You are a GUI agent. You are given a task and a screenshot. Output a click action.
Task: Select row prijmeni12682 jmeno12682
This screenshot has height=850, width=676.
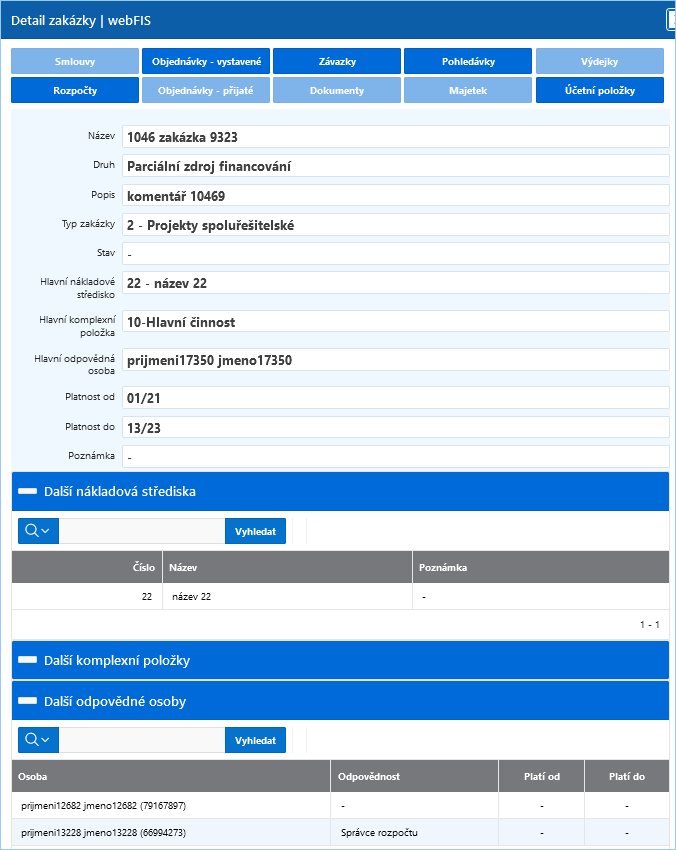(340, 805)
